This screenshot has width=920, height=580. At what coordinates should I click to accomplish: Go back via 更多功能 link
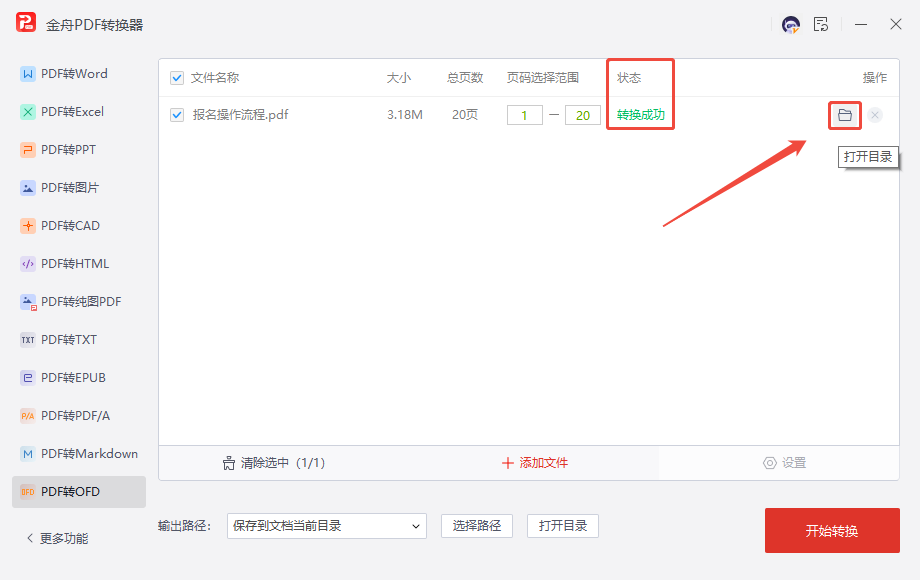click(x=64, y=538)
